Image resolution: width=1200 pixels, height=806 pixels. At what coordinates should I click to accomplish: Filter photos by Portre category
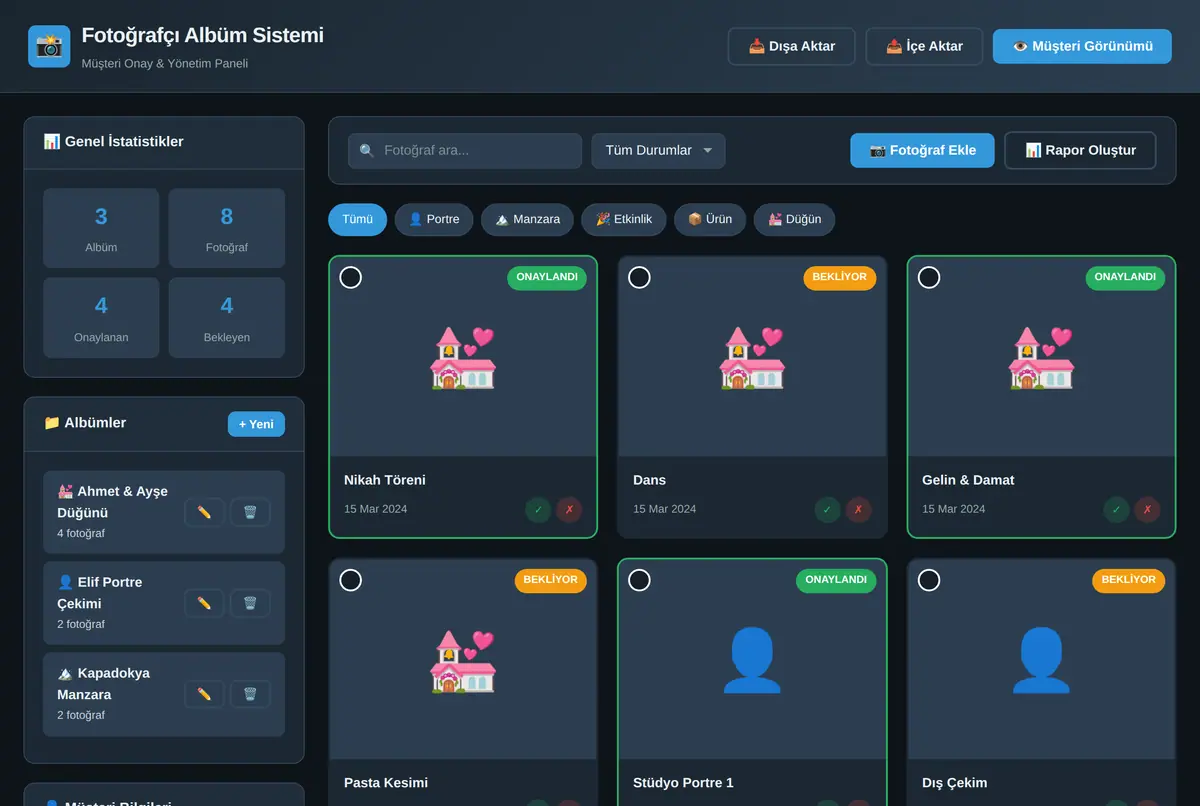[x=434, y=220]
